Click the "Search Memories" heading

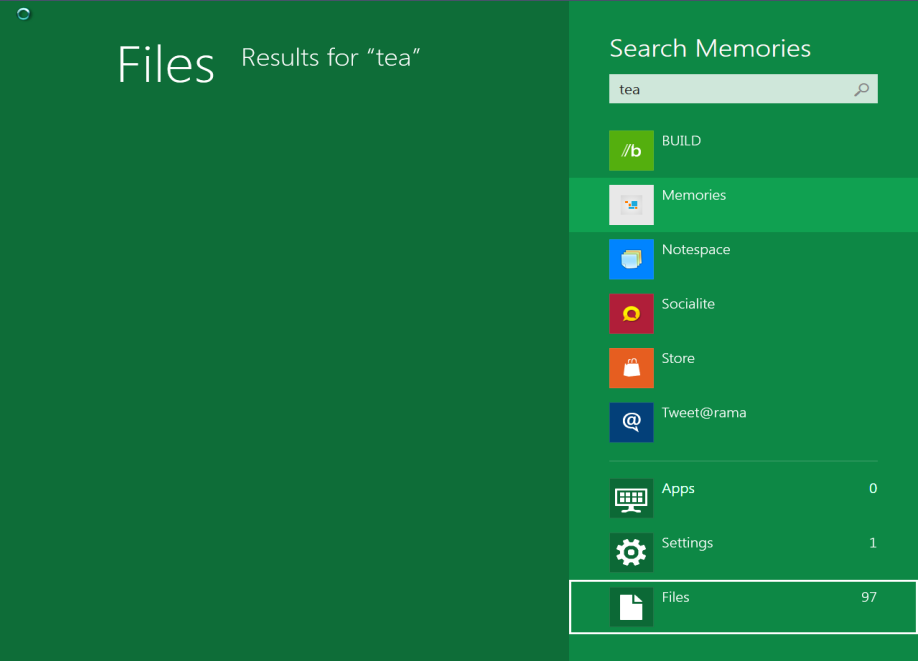click(x=710, y=48)
